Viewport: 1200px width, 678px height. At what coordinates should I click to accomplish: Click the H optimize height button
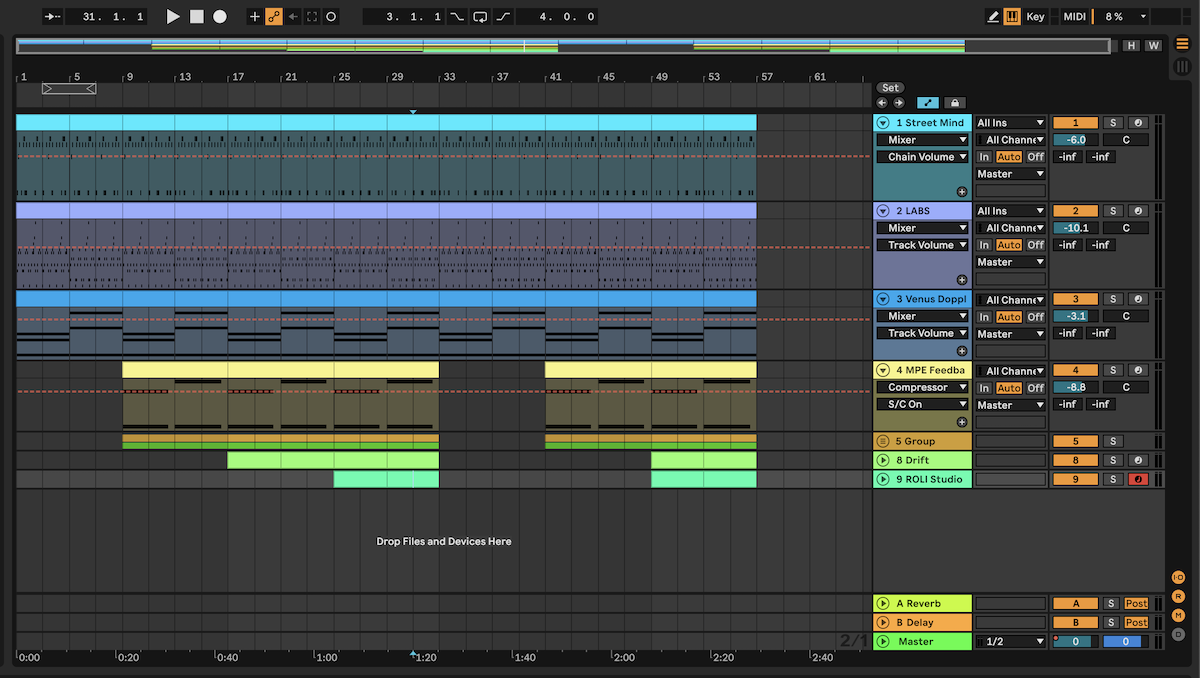pos(1131,45)
